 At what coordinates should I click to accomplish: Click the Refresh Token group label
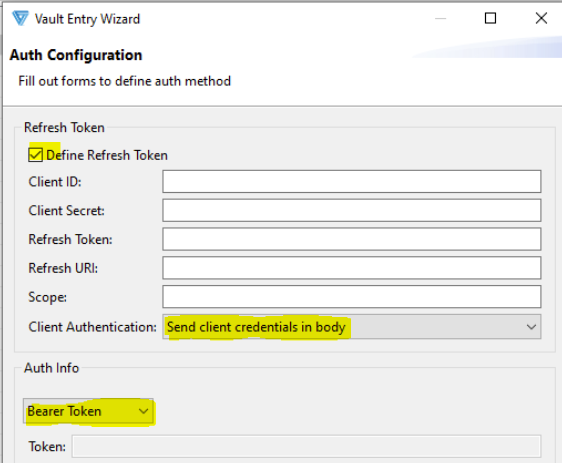tap(64, 128)
